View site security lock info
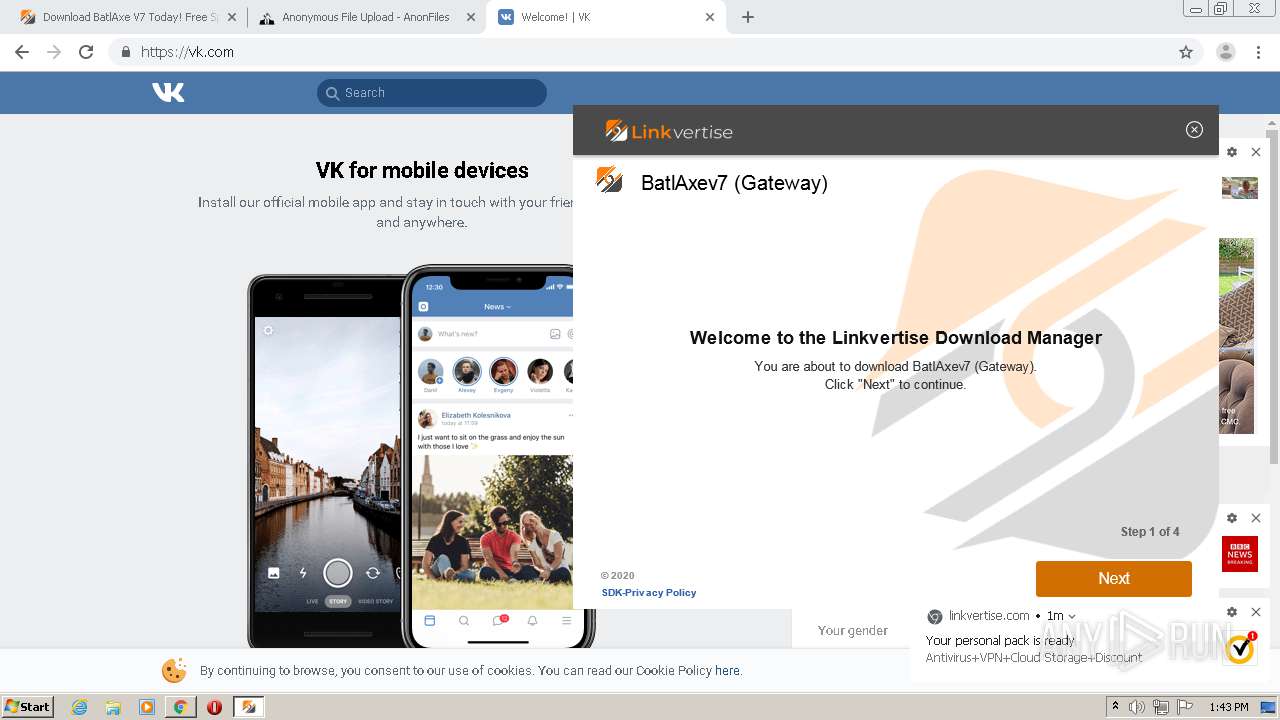Screen dimensions: 1280x720 [x=125, y=52]
